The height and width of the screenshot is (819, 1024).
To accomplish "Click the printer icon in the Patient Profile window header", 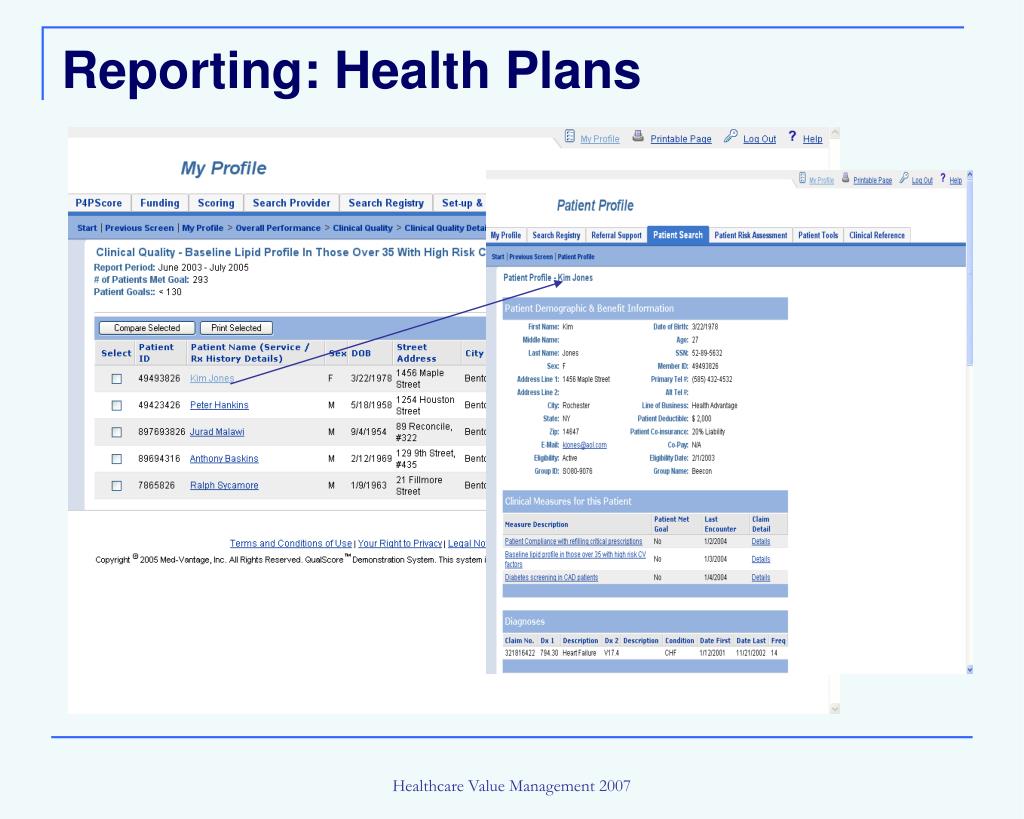I will pos(846,178).
